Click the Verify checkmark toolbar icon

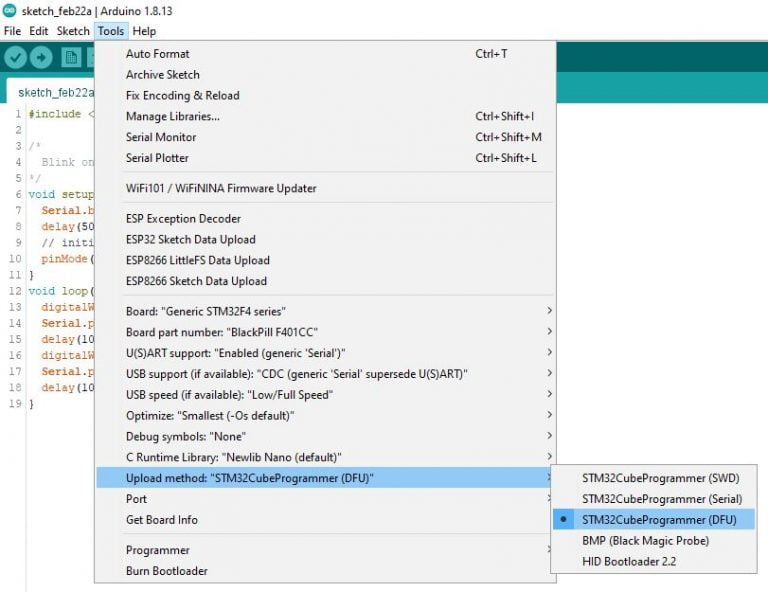tap(14, 57)
